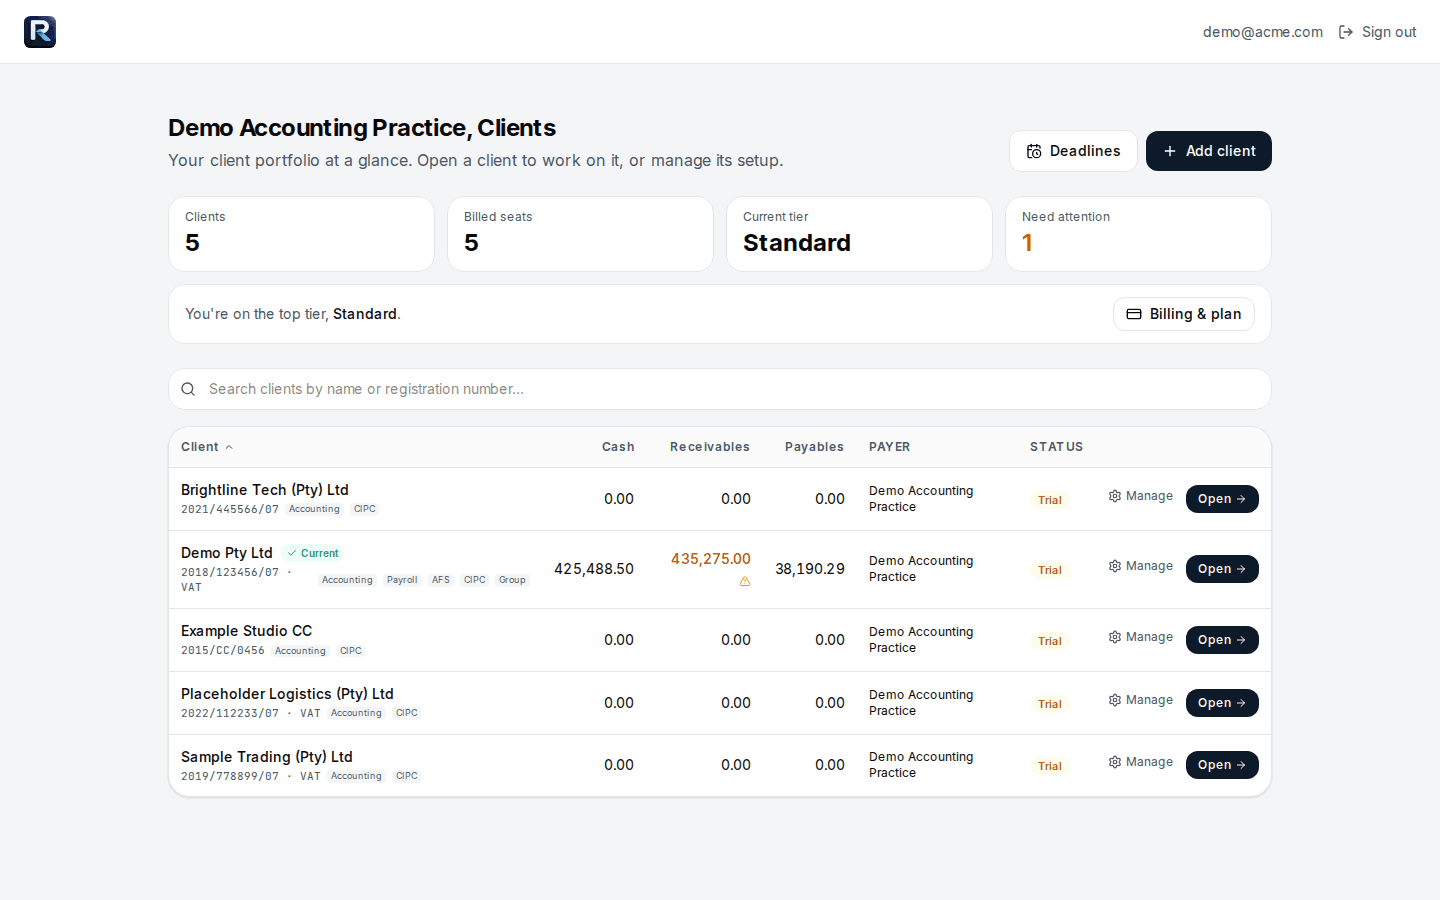Click the Current tier Standard card
Viewport: 1440px width, 900px height.
[x=859, y=234]
